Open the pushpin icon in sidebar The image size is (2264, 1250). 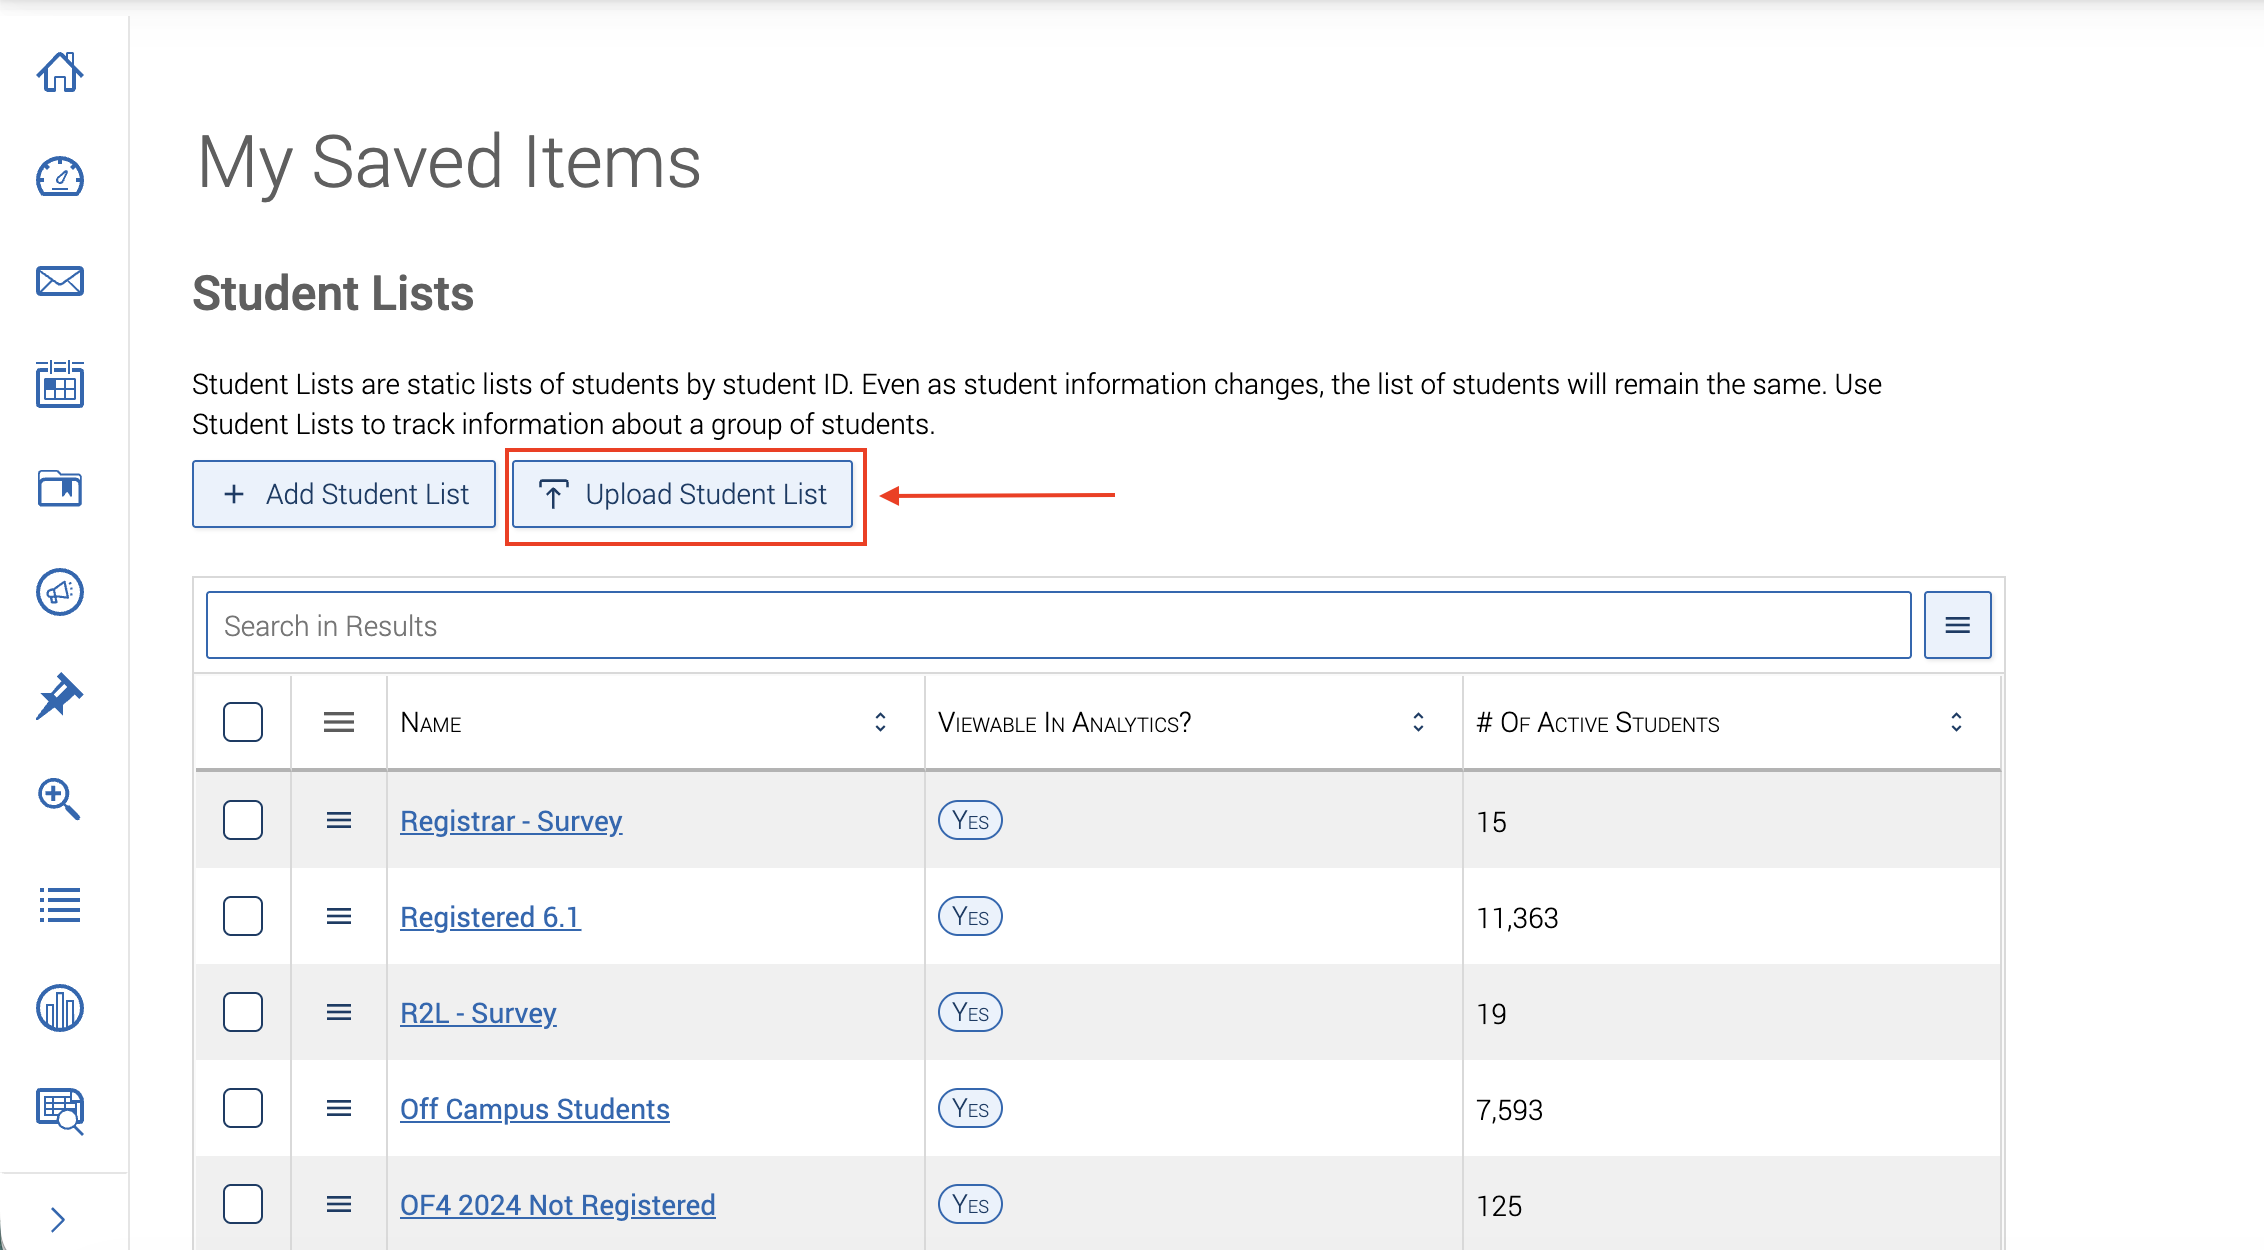pos(60,696)
